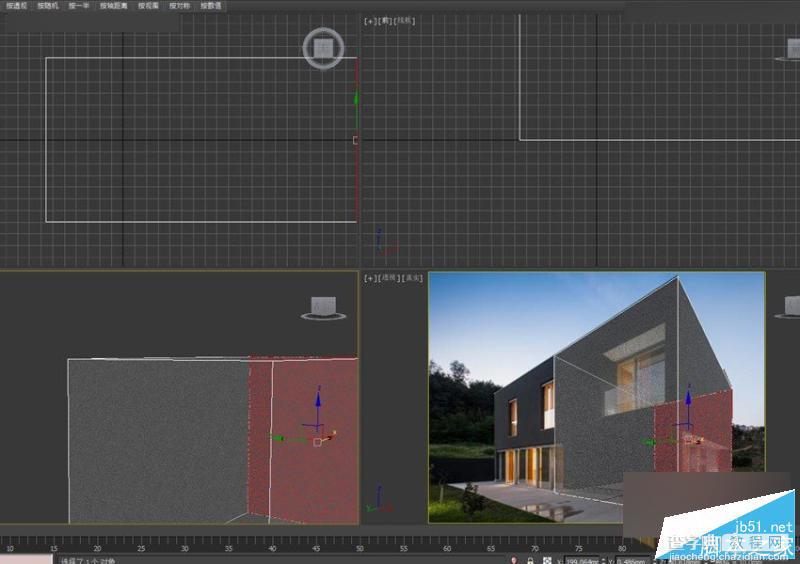Image resolution: width=800 pixels, height=564 pixels.
Task: Click frame 80 on the timeline
Action: point(621,549)
